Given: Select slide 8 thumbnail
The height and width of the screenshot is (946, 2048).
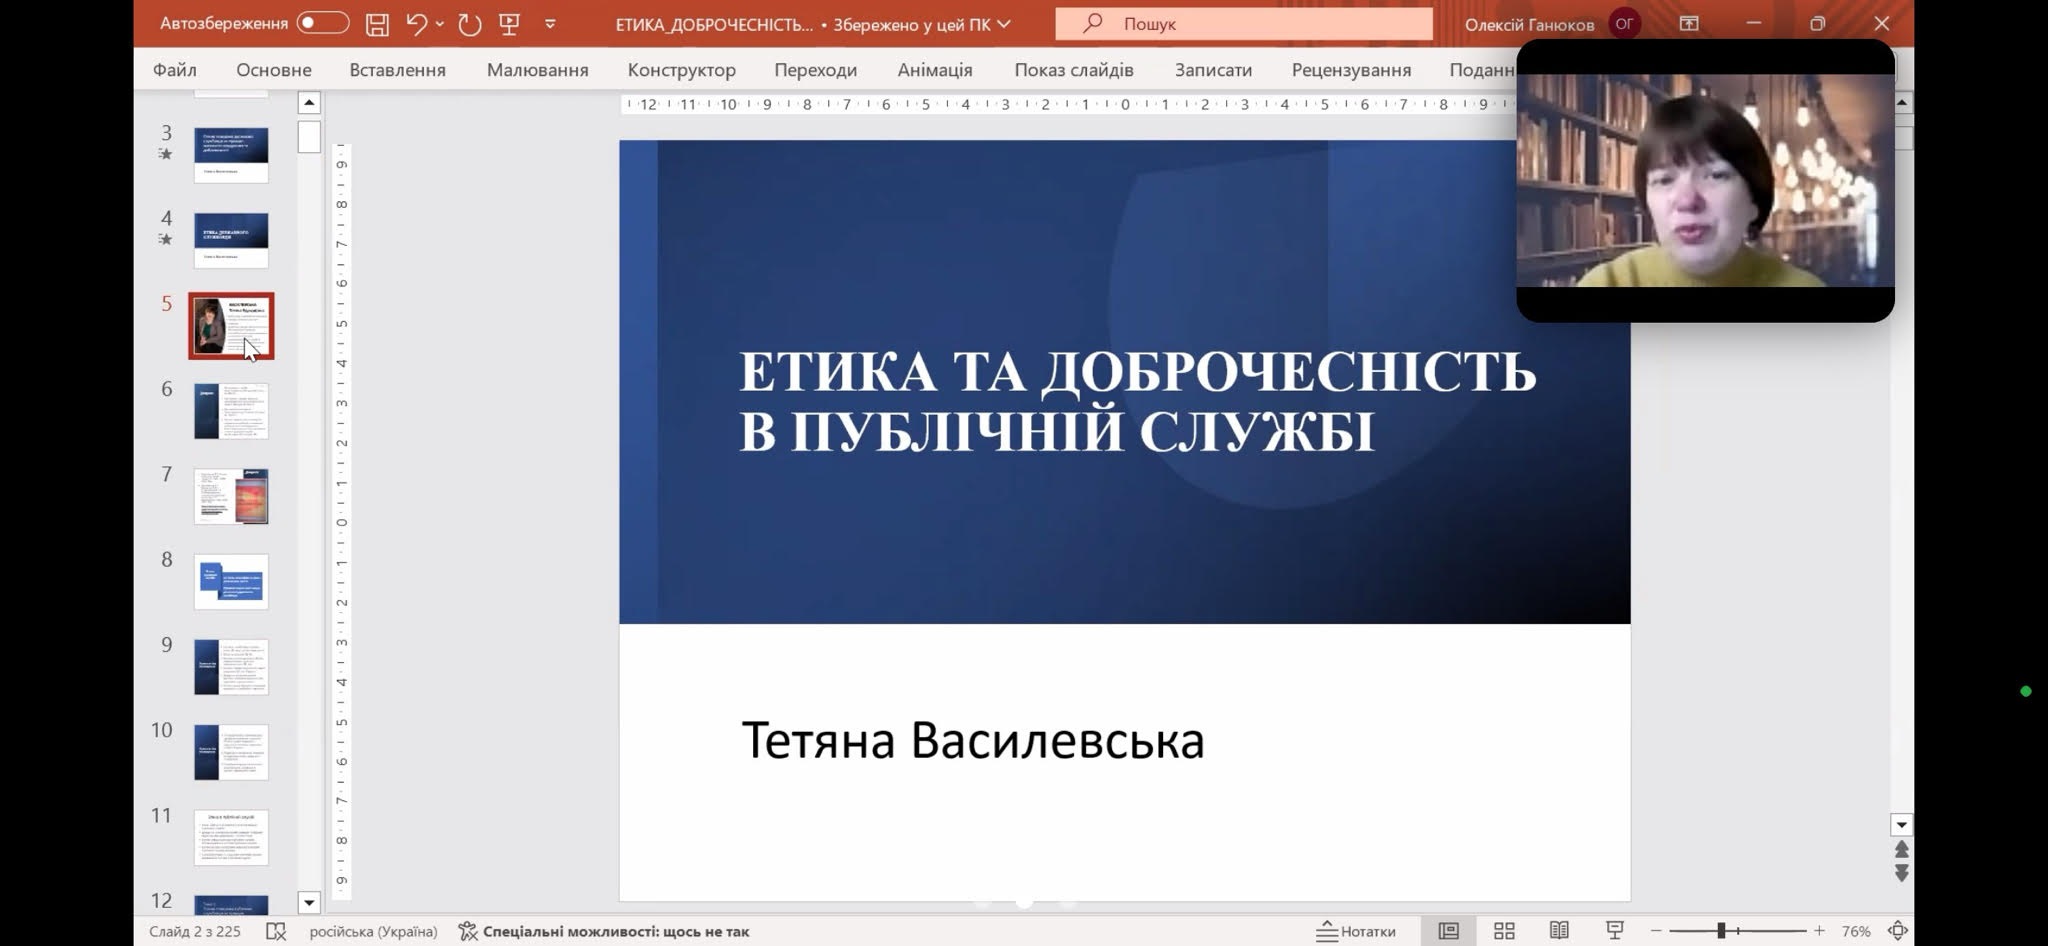Looking at the screenshot, I should [x=231, y=582].
